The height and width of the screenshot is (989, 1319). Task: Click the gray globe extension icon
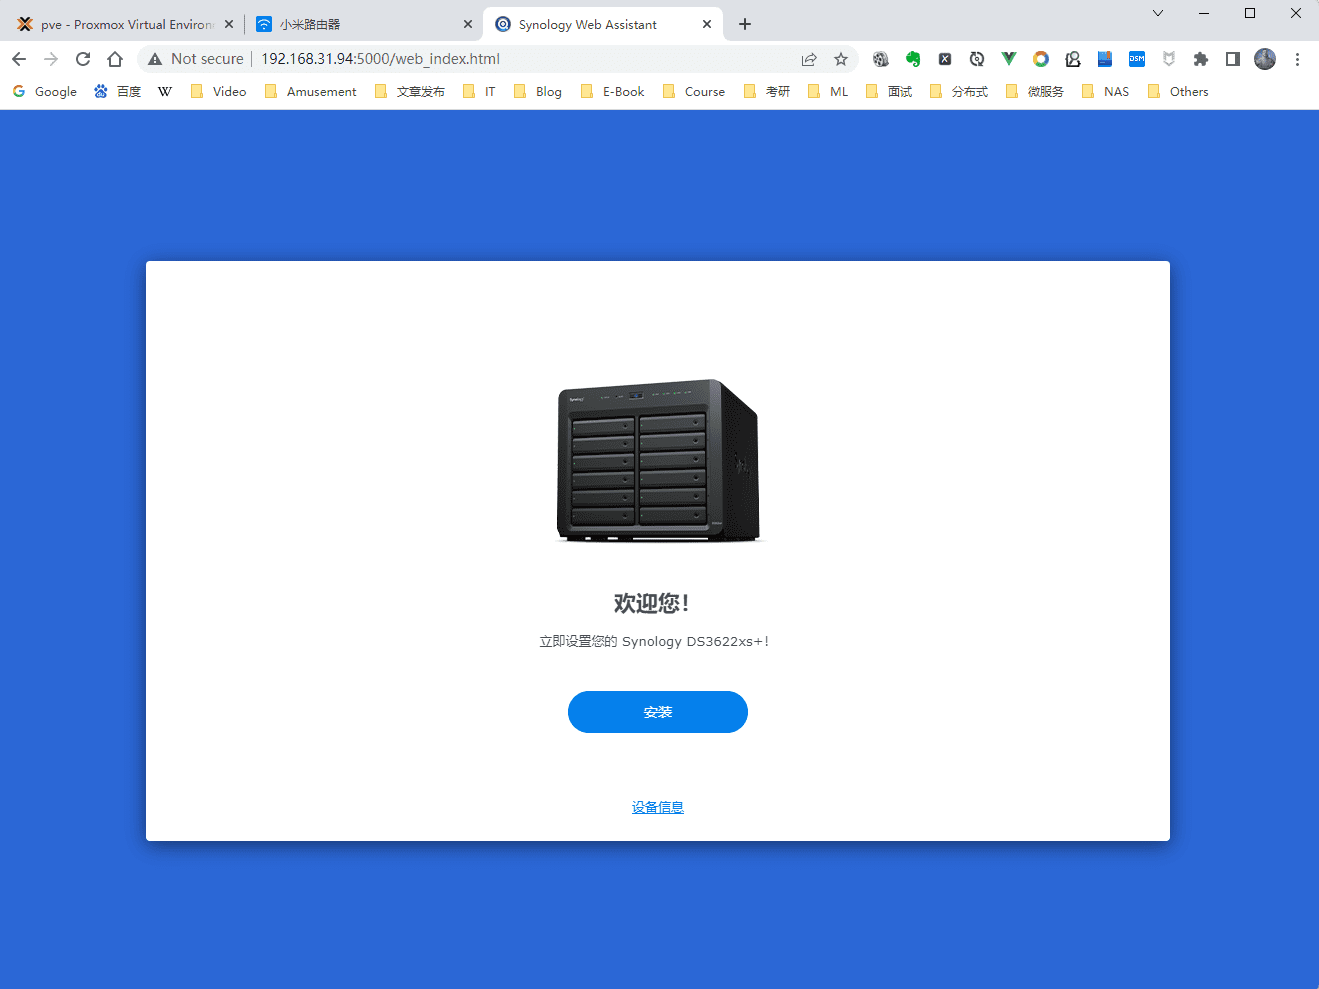[881, 59]
